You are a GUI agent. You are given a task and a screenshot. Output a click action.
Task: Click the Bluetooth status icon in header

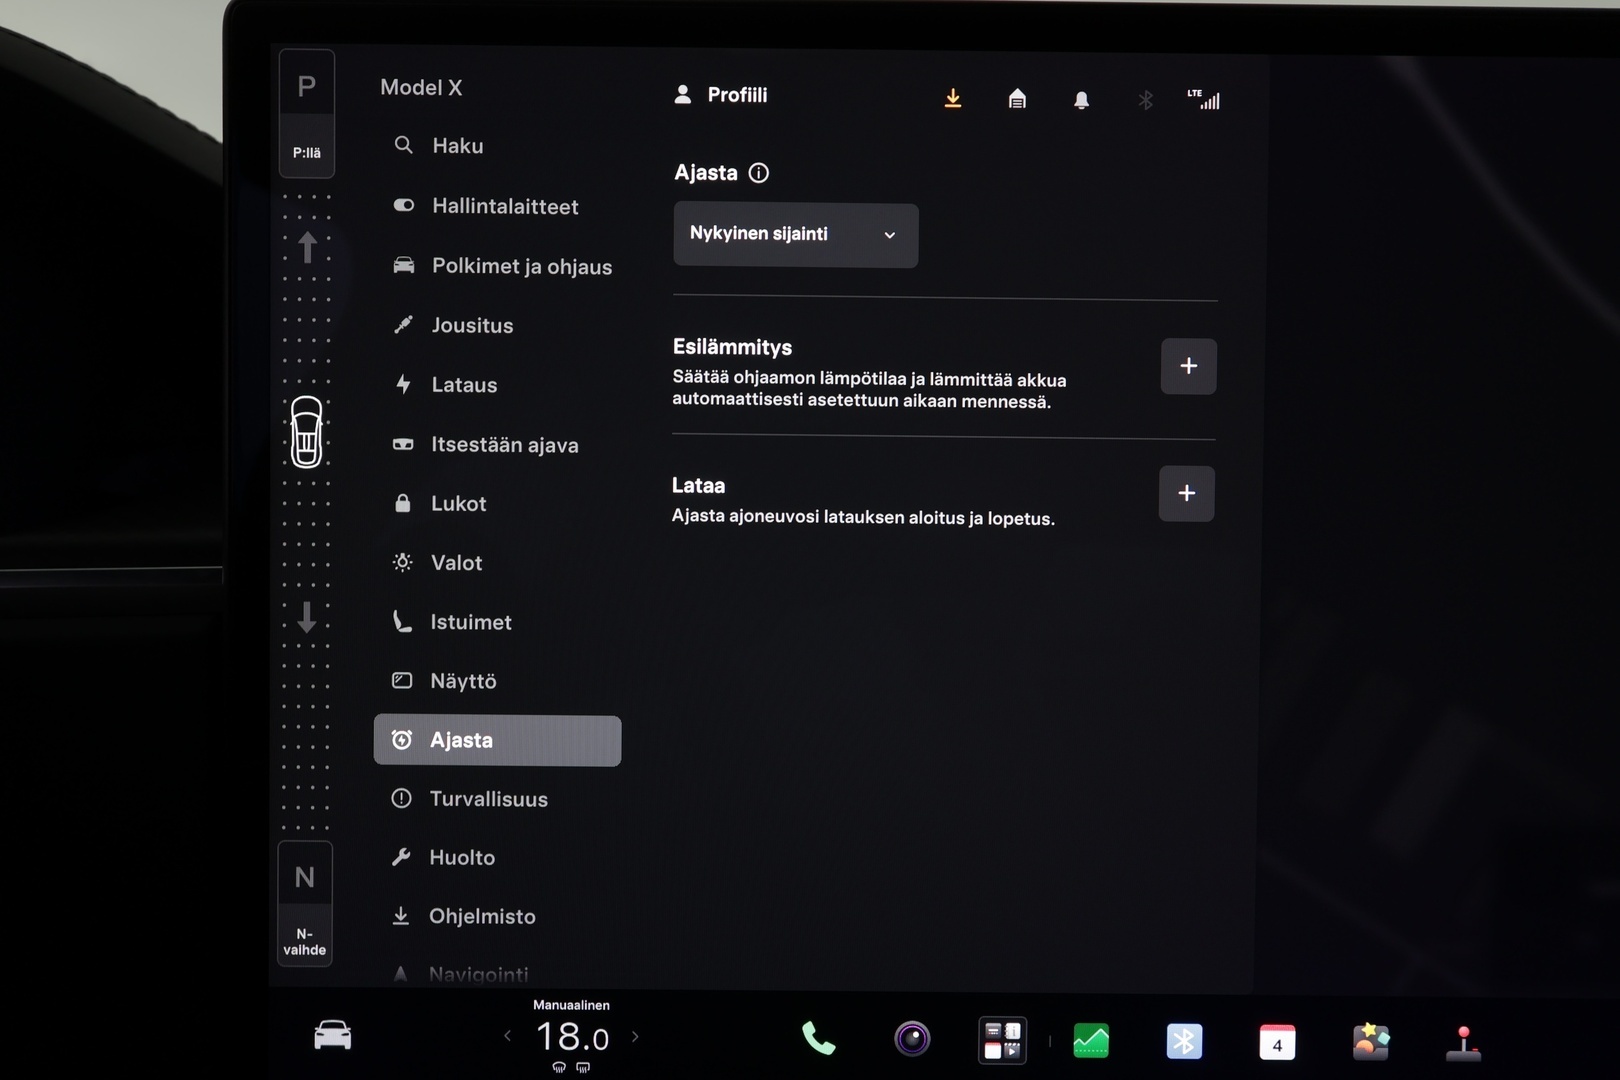coord(1146,99)
